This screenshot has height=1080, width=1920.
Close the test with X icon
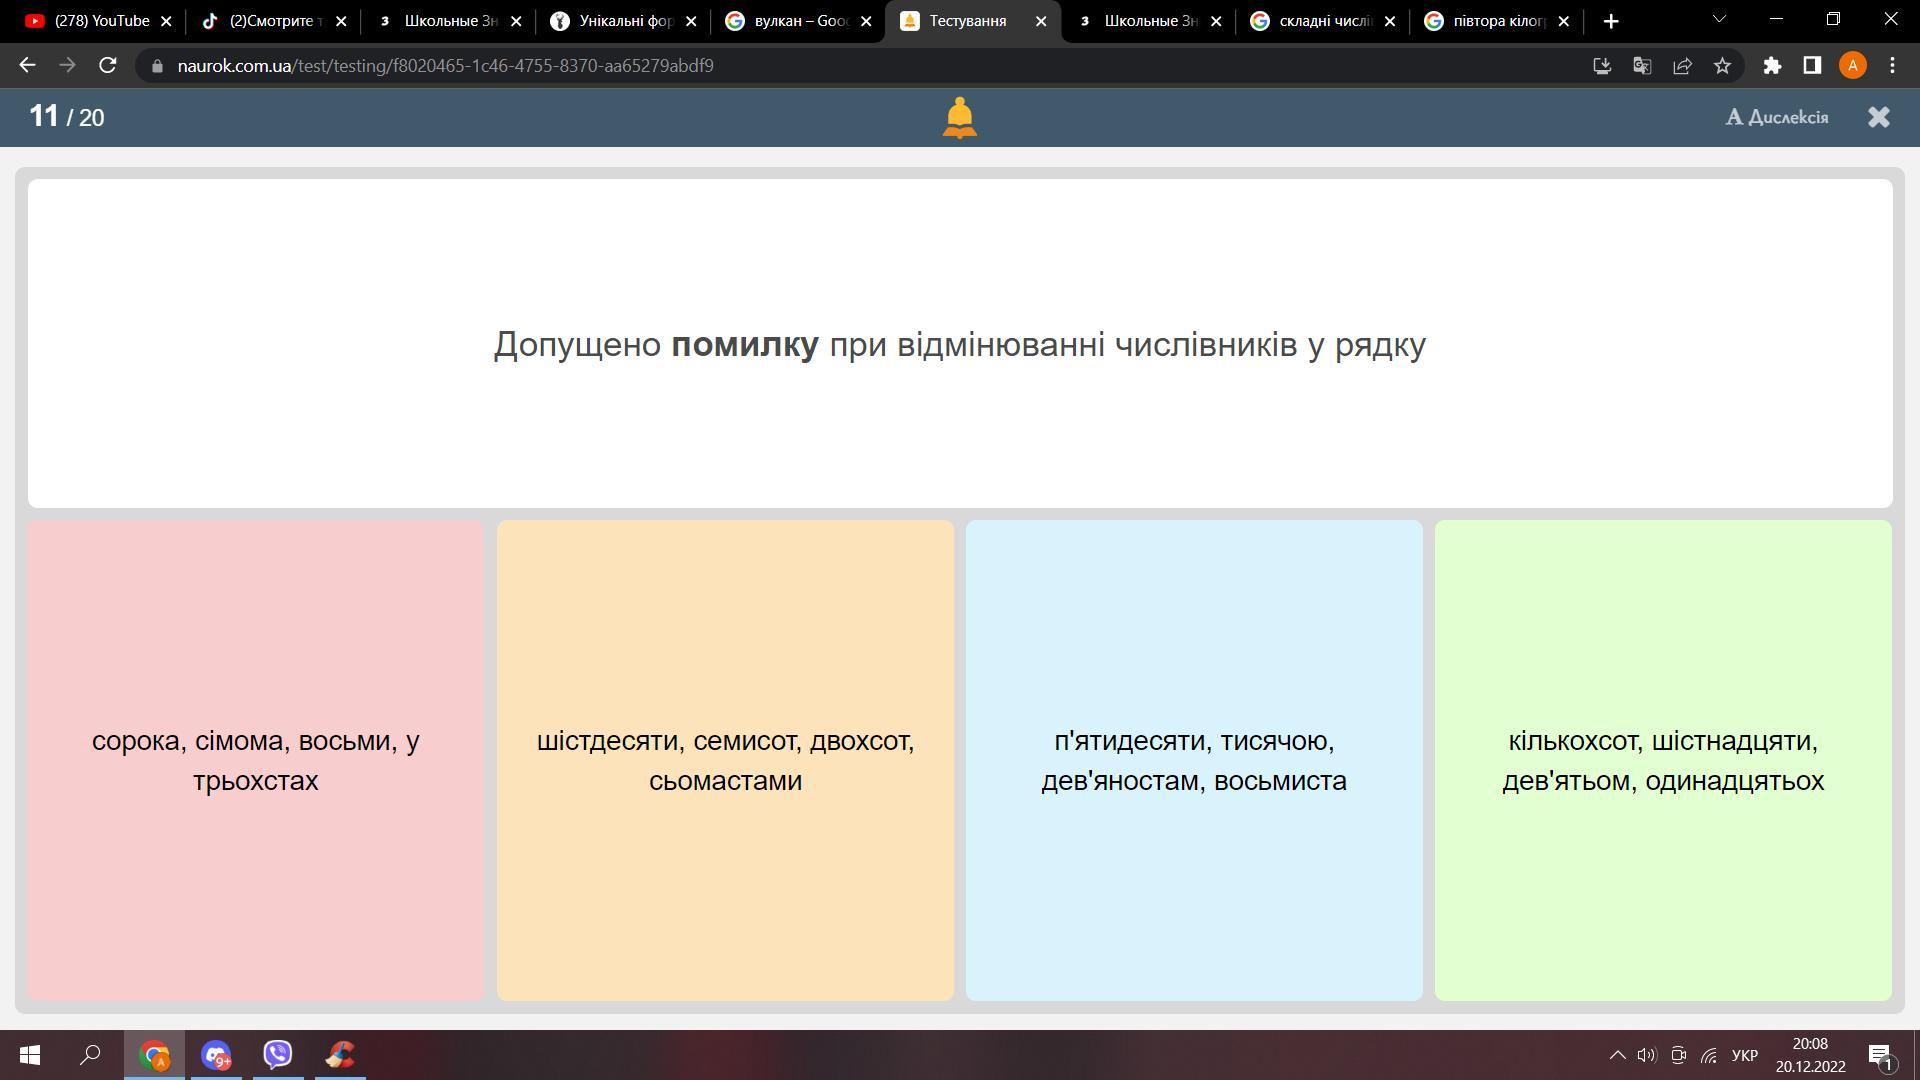1878,117
